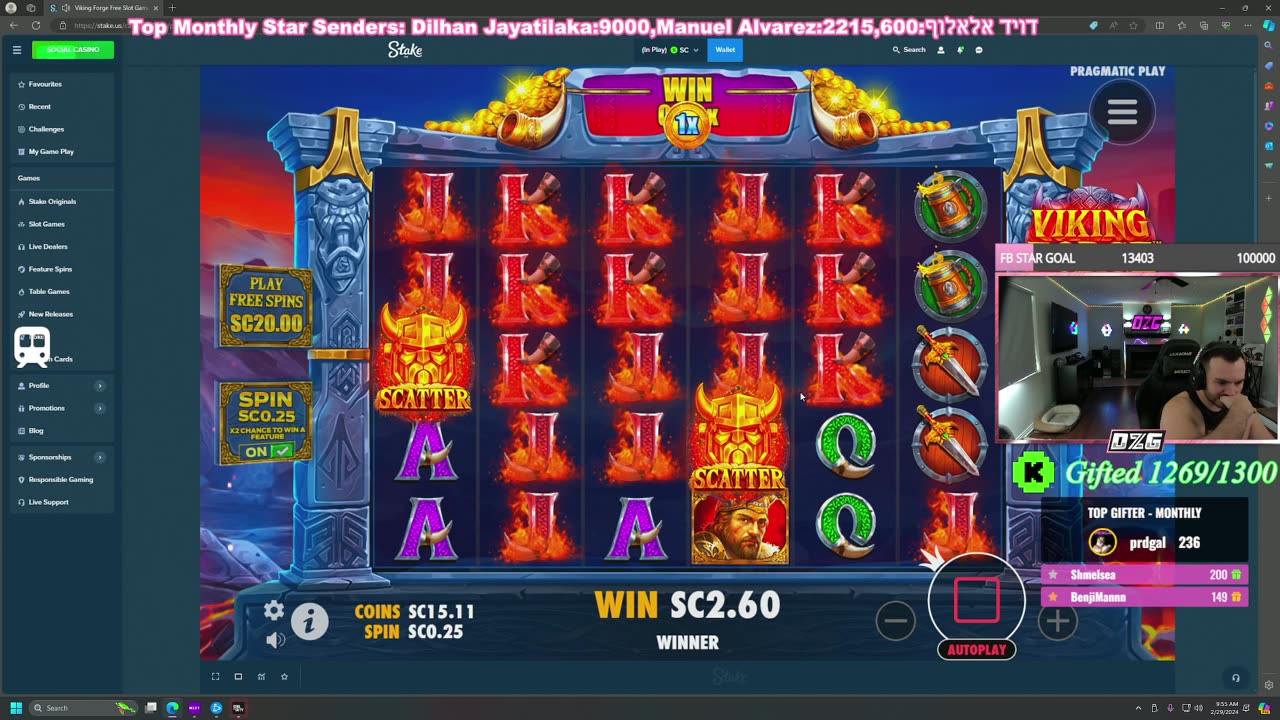Expand the Profile sidebar section
Image resolution: width=1280 pixels, height=720 pixels.
pos(99,385)
